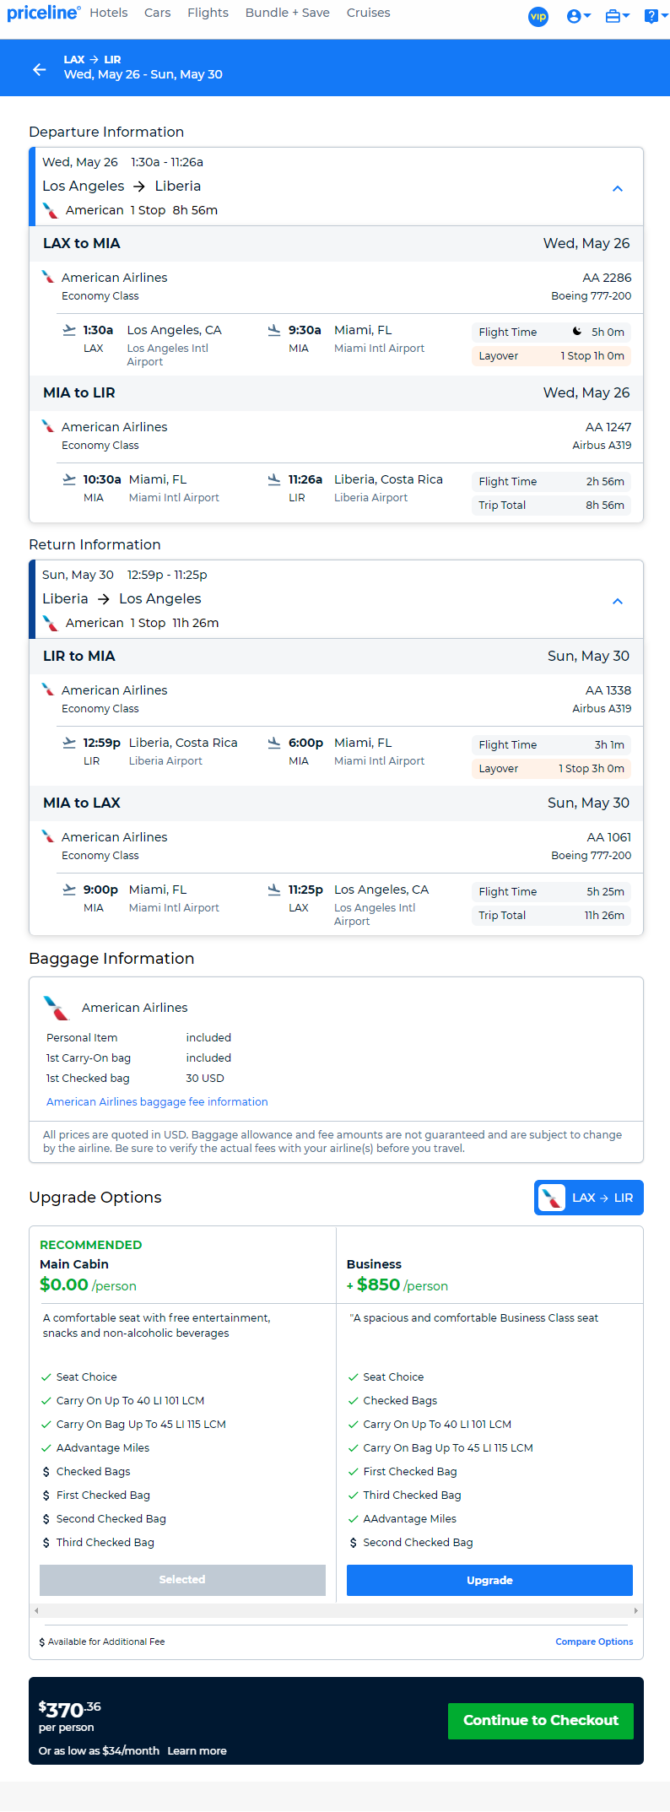Open the help question mark icon

pyautogui.click(x=654, y=16)
